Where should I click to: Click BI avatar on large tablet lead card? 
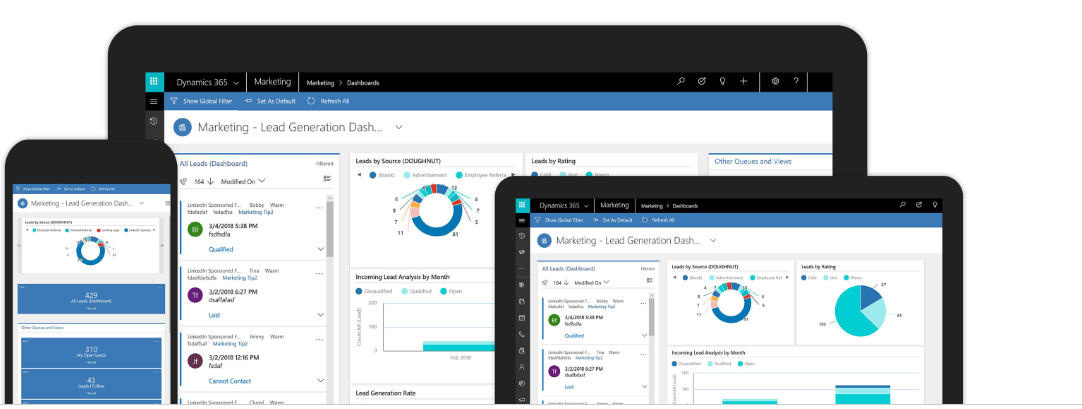(x=195, y=229)
